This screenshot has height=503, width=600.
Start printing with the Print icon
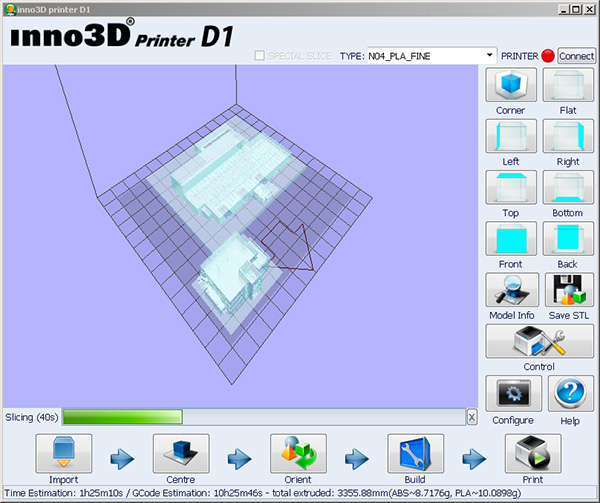click(533, 453)
